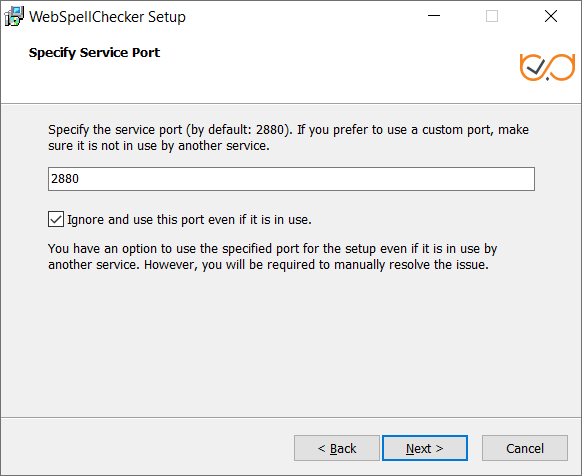Click the "WebSpellChecker Setup" title bar text
The width and height of the screenshot is (582, 476).
[107, 17]
